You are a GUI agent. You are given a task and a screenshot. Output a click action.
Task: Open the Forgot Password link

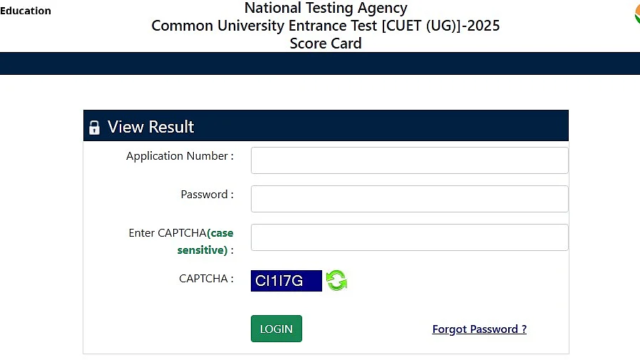(x=479, y=329)
